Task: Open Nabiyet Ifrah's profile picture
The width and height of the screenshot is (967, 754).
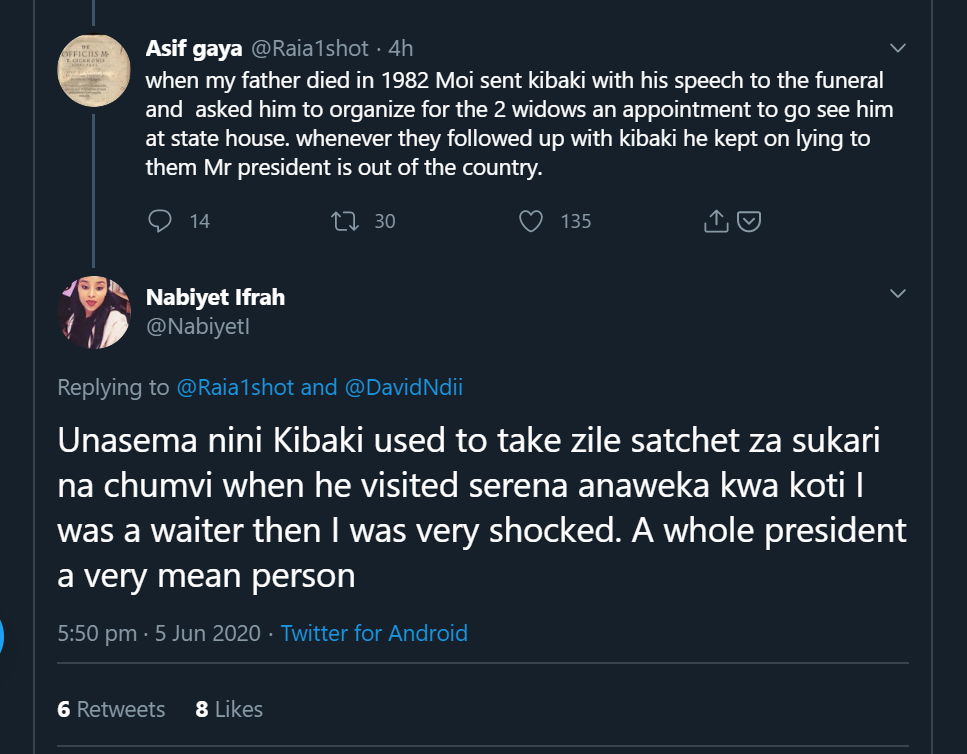Action: pos(93,312)
